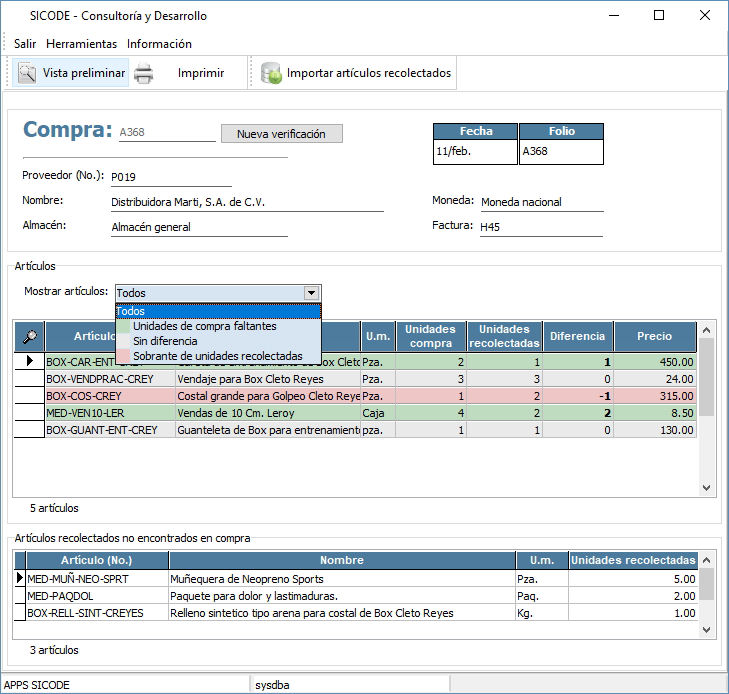Click the Mostrar artículos dropdown arrow
The image size is (729, 694).
click(312, 293)
